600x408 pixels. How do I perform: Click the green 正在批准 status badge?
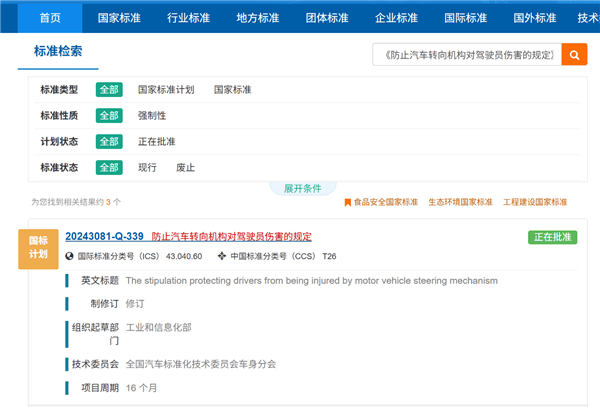point(552,237)
